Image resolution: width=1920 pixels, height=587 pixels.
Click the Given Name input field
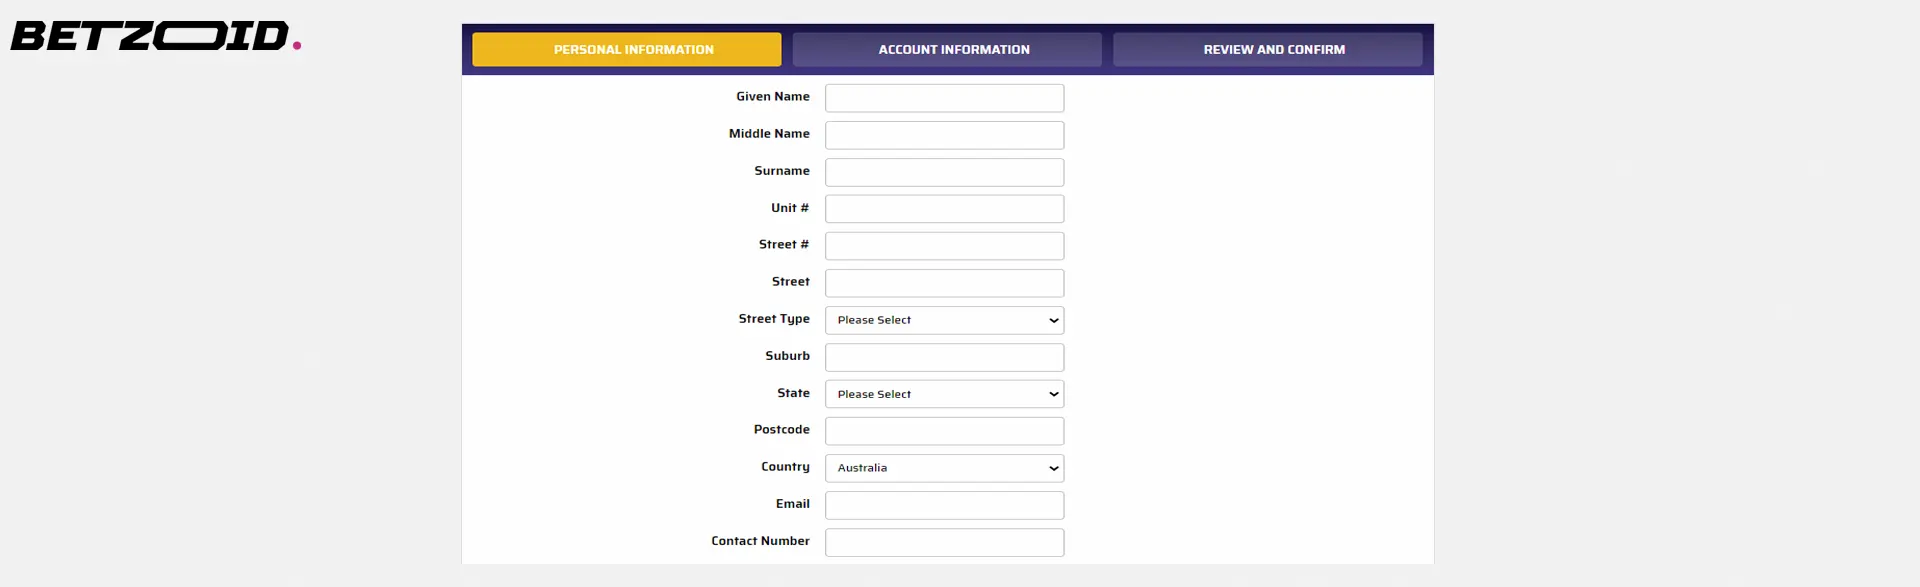pyautogui.click(x=944, y=98)
